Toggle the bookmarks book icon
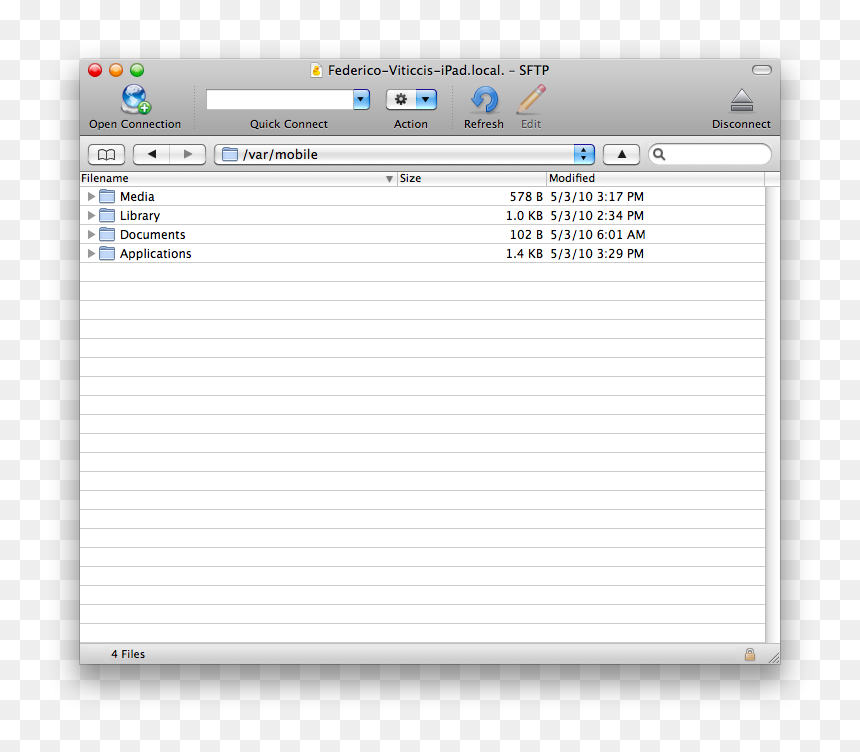The height and width of the screenshot is (752, 860). click(x=106, y=155)
